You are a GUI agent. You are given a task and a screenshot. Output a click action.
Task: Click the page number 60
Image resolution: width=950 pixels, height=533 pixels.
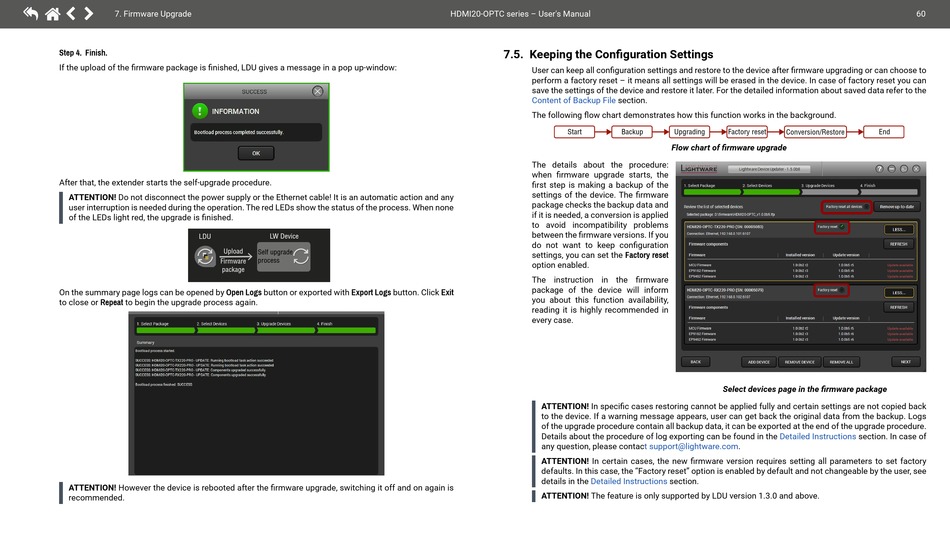[x=920, y=14]
